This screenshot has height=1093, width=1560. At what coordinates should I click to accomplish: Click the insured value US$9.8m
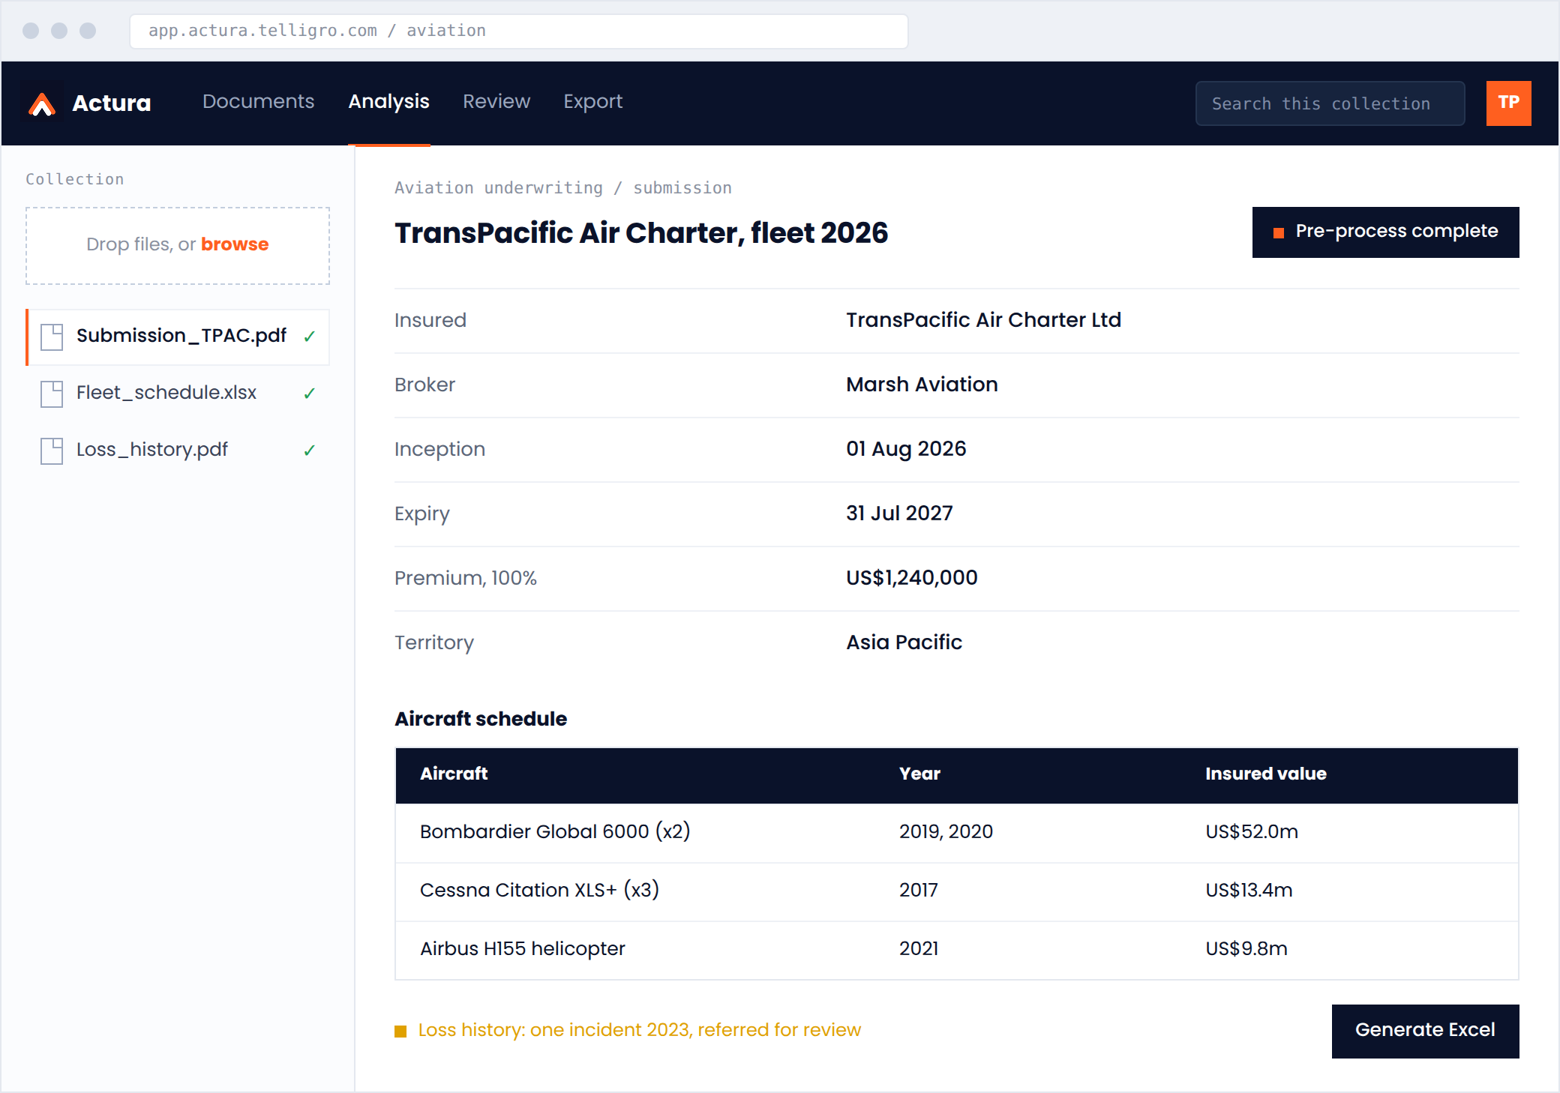click(x=1246, y=949)
